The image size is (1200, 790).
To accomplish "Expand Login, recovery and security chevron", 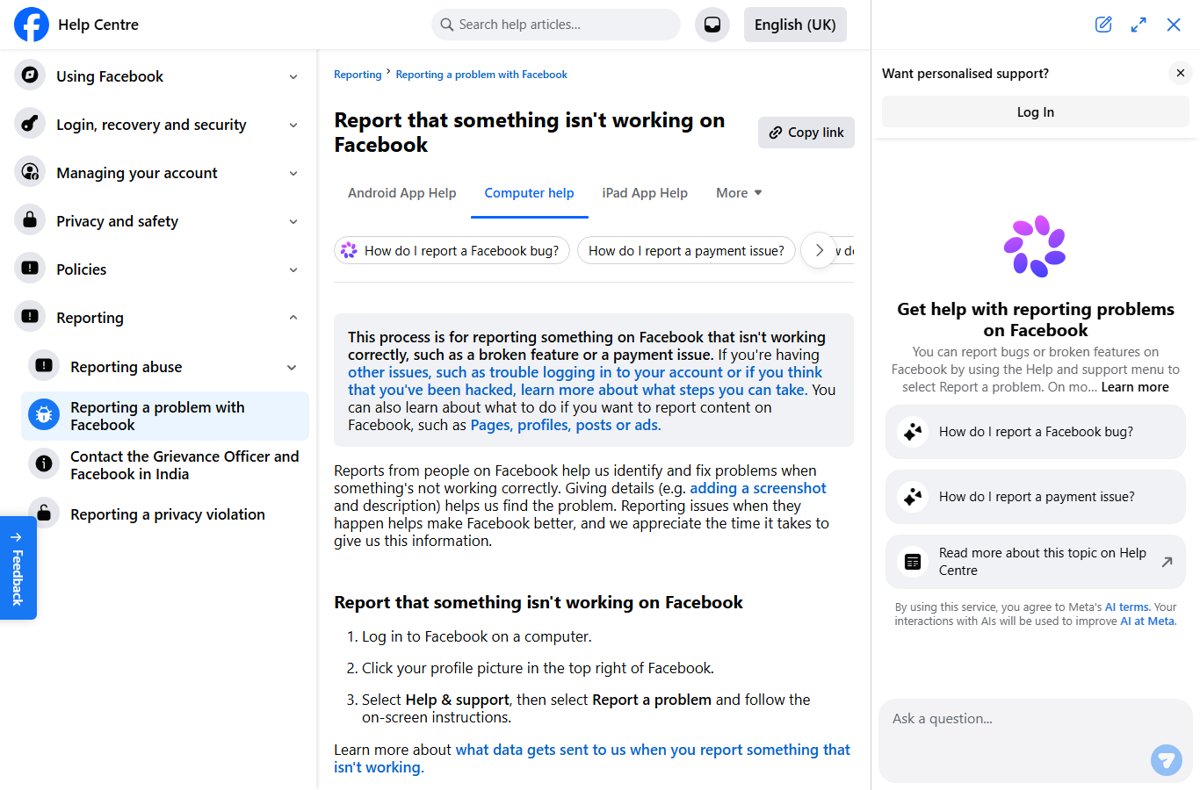I will point(293,124).
